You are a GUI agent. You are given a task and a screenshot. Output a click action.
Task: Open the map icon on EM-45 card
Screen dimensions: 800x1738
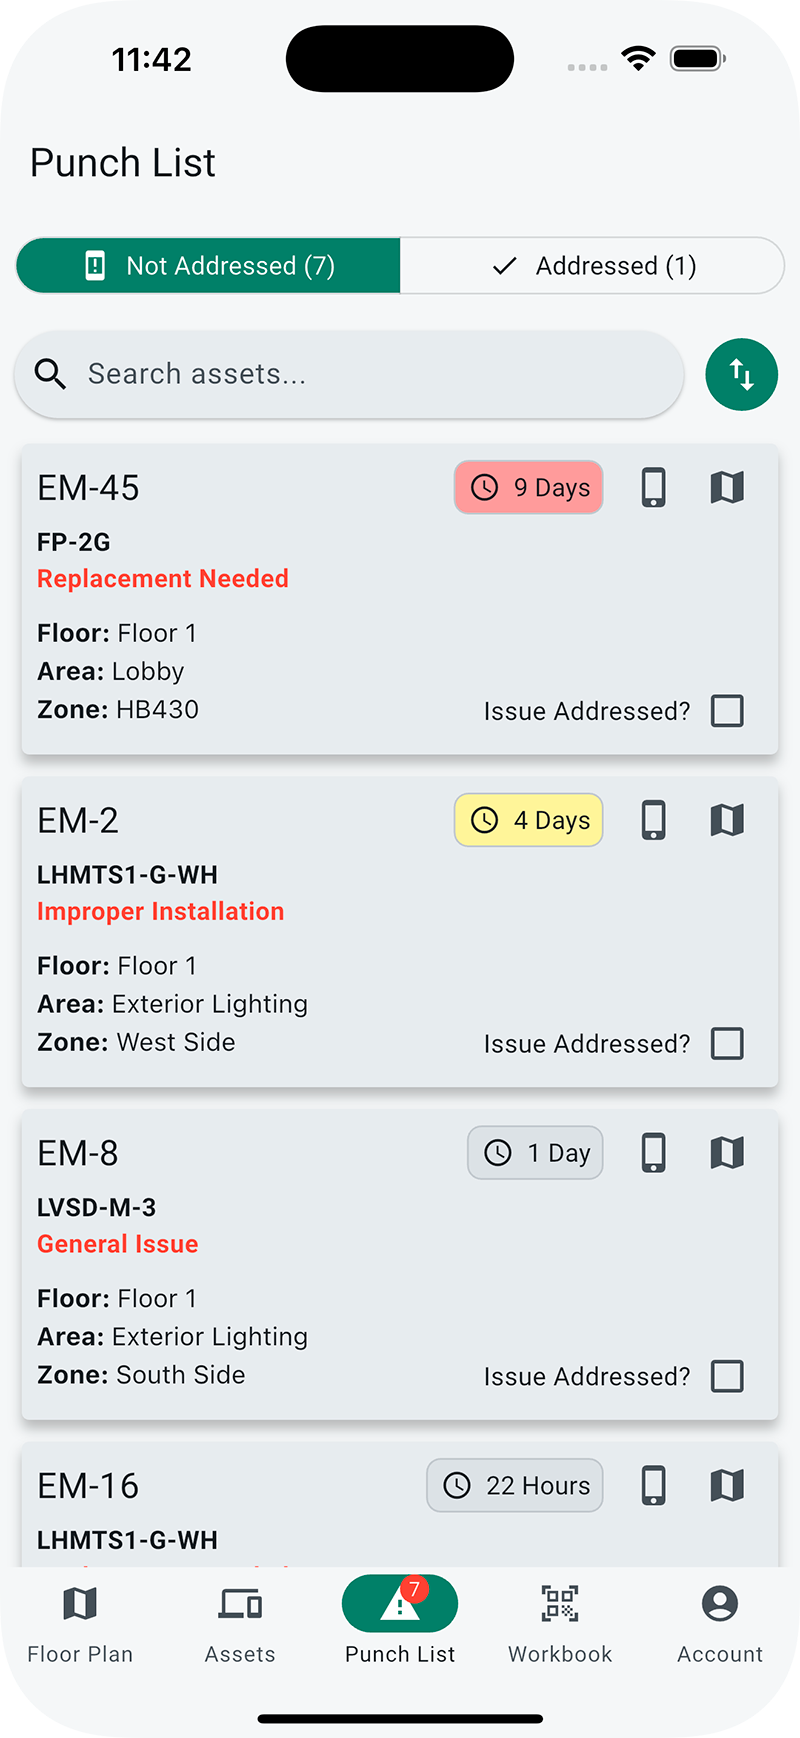727,488
